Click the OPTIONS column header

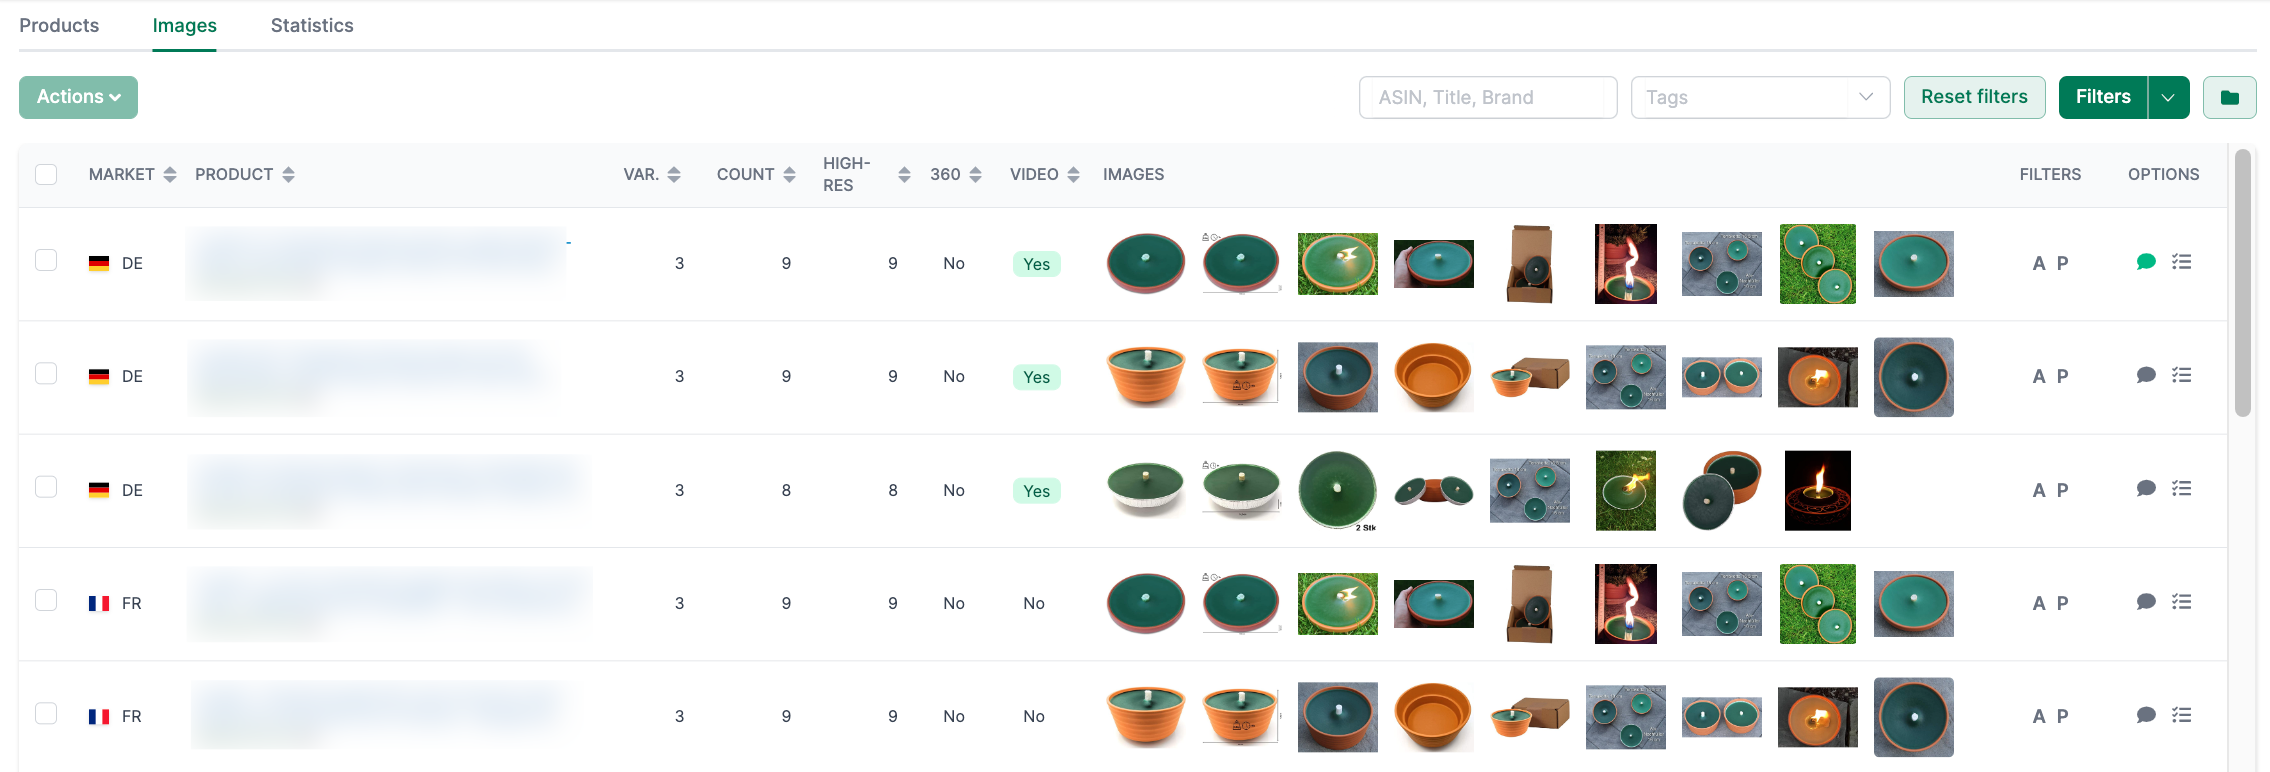pos(2164,174)
